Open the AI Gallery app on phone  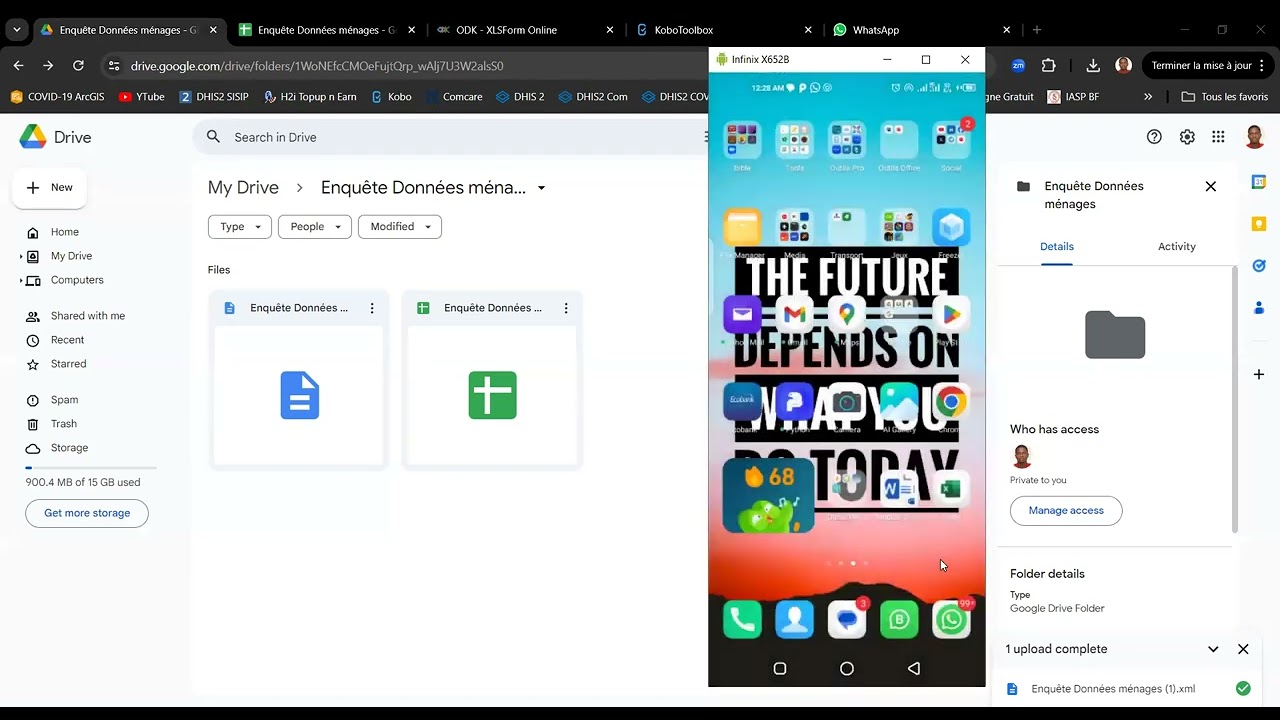pos(898,402)
